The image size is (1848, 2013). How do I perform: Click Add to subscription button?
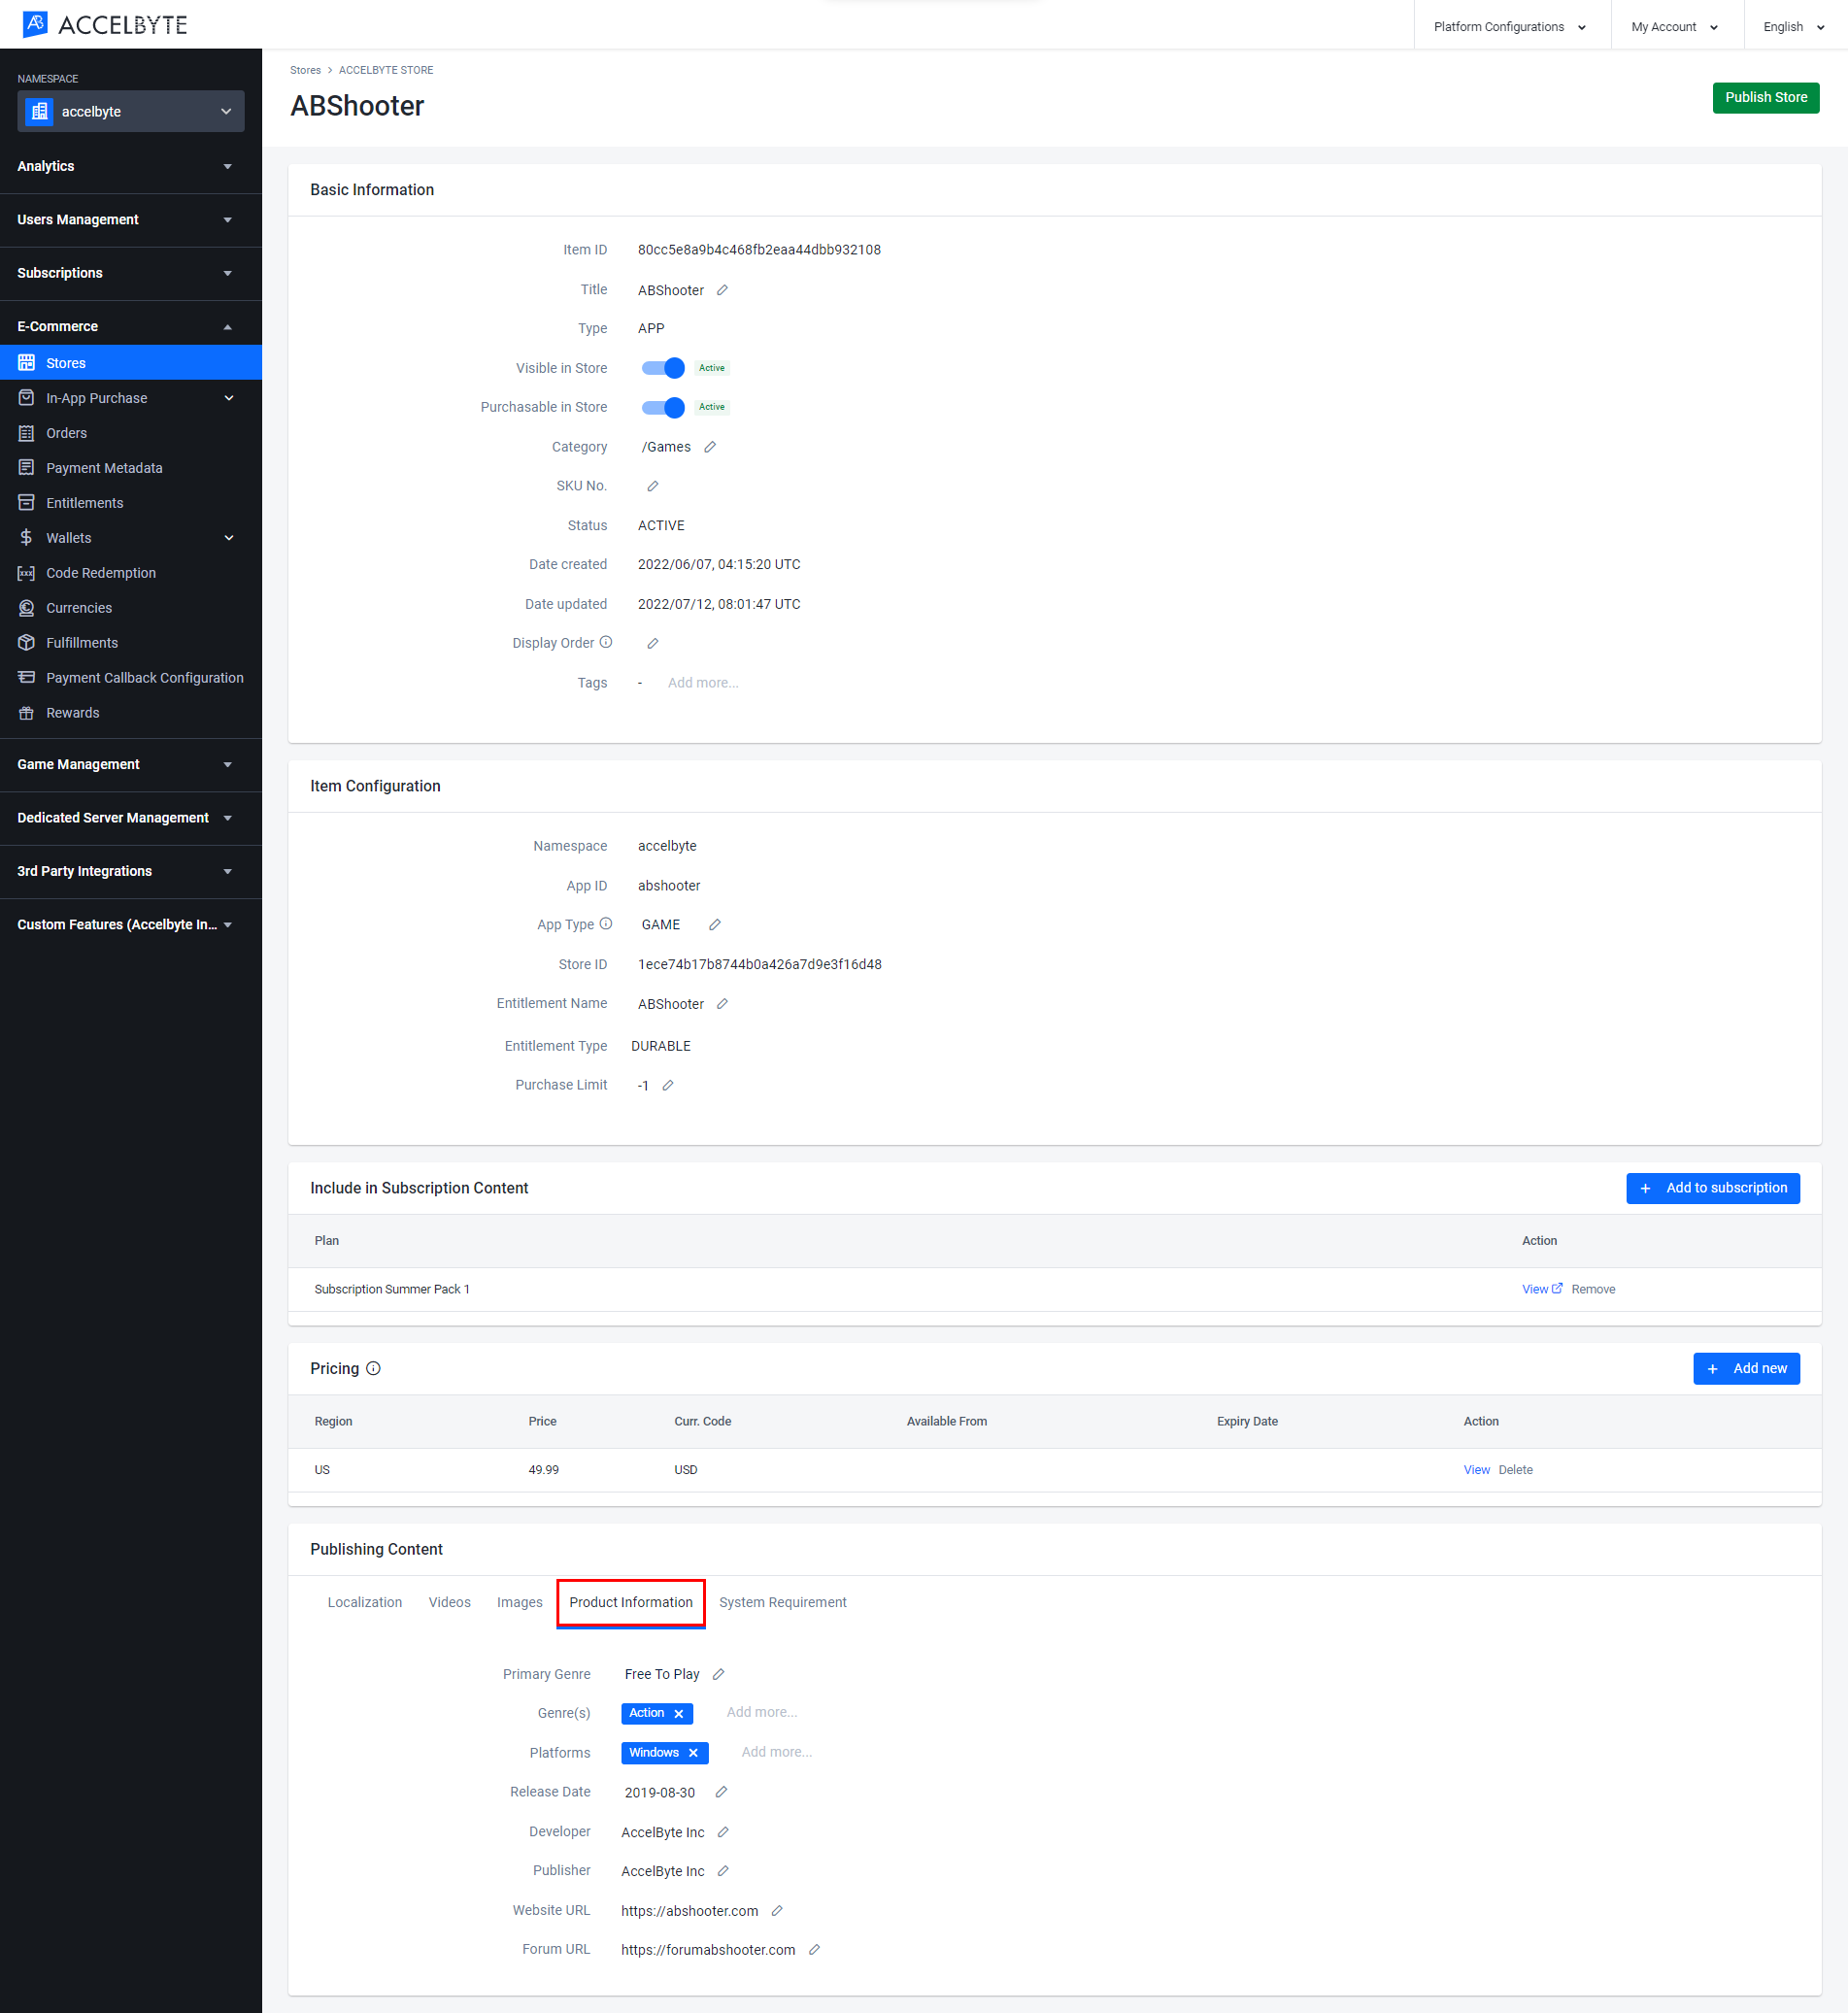point(1713,1188)
